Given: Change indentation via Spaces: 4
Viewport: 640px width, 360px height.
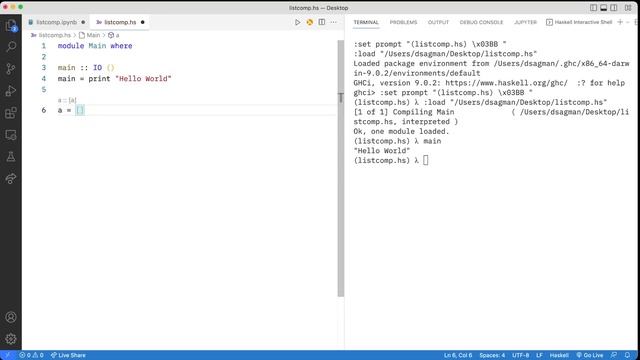Looking at the screenshot, I should point(492,355).
